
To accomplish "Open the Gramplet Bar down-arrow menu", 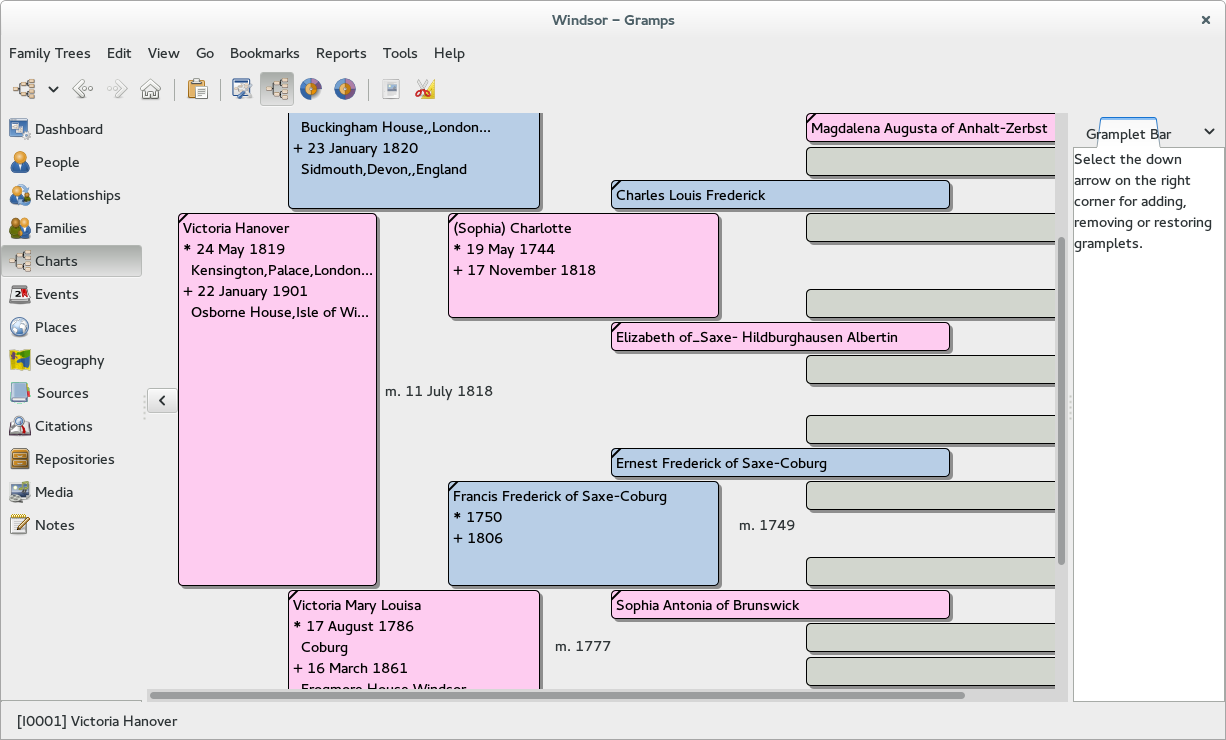I will point(1208,132).
